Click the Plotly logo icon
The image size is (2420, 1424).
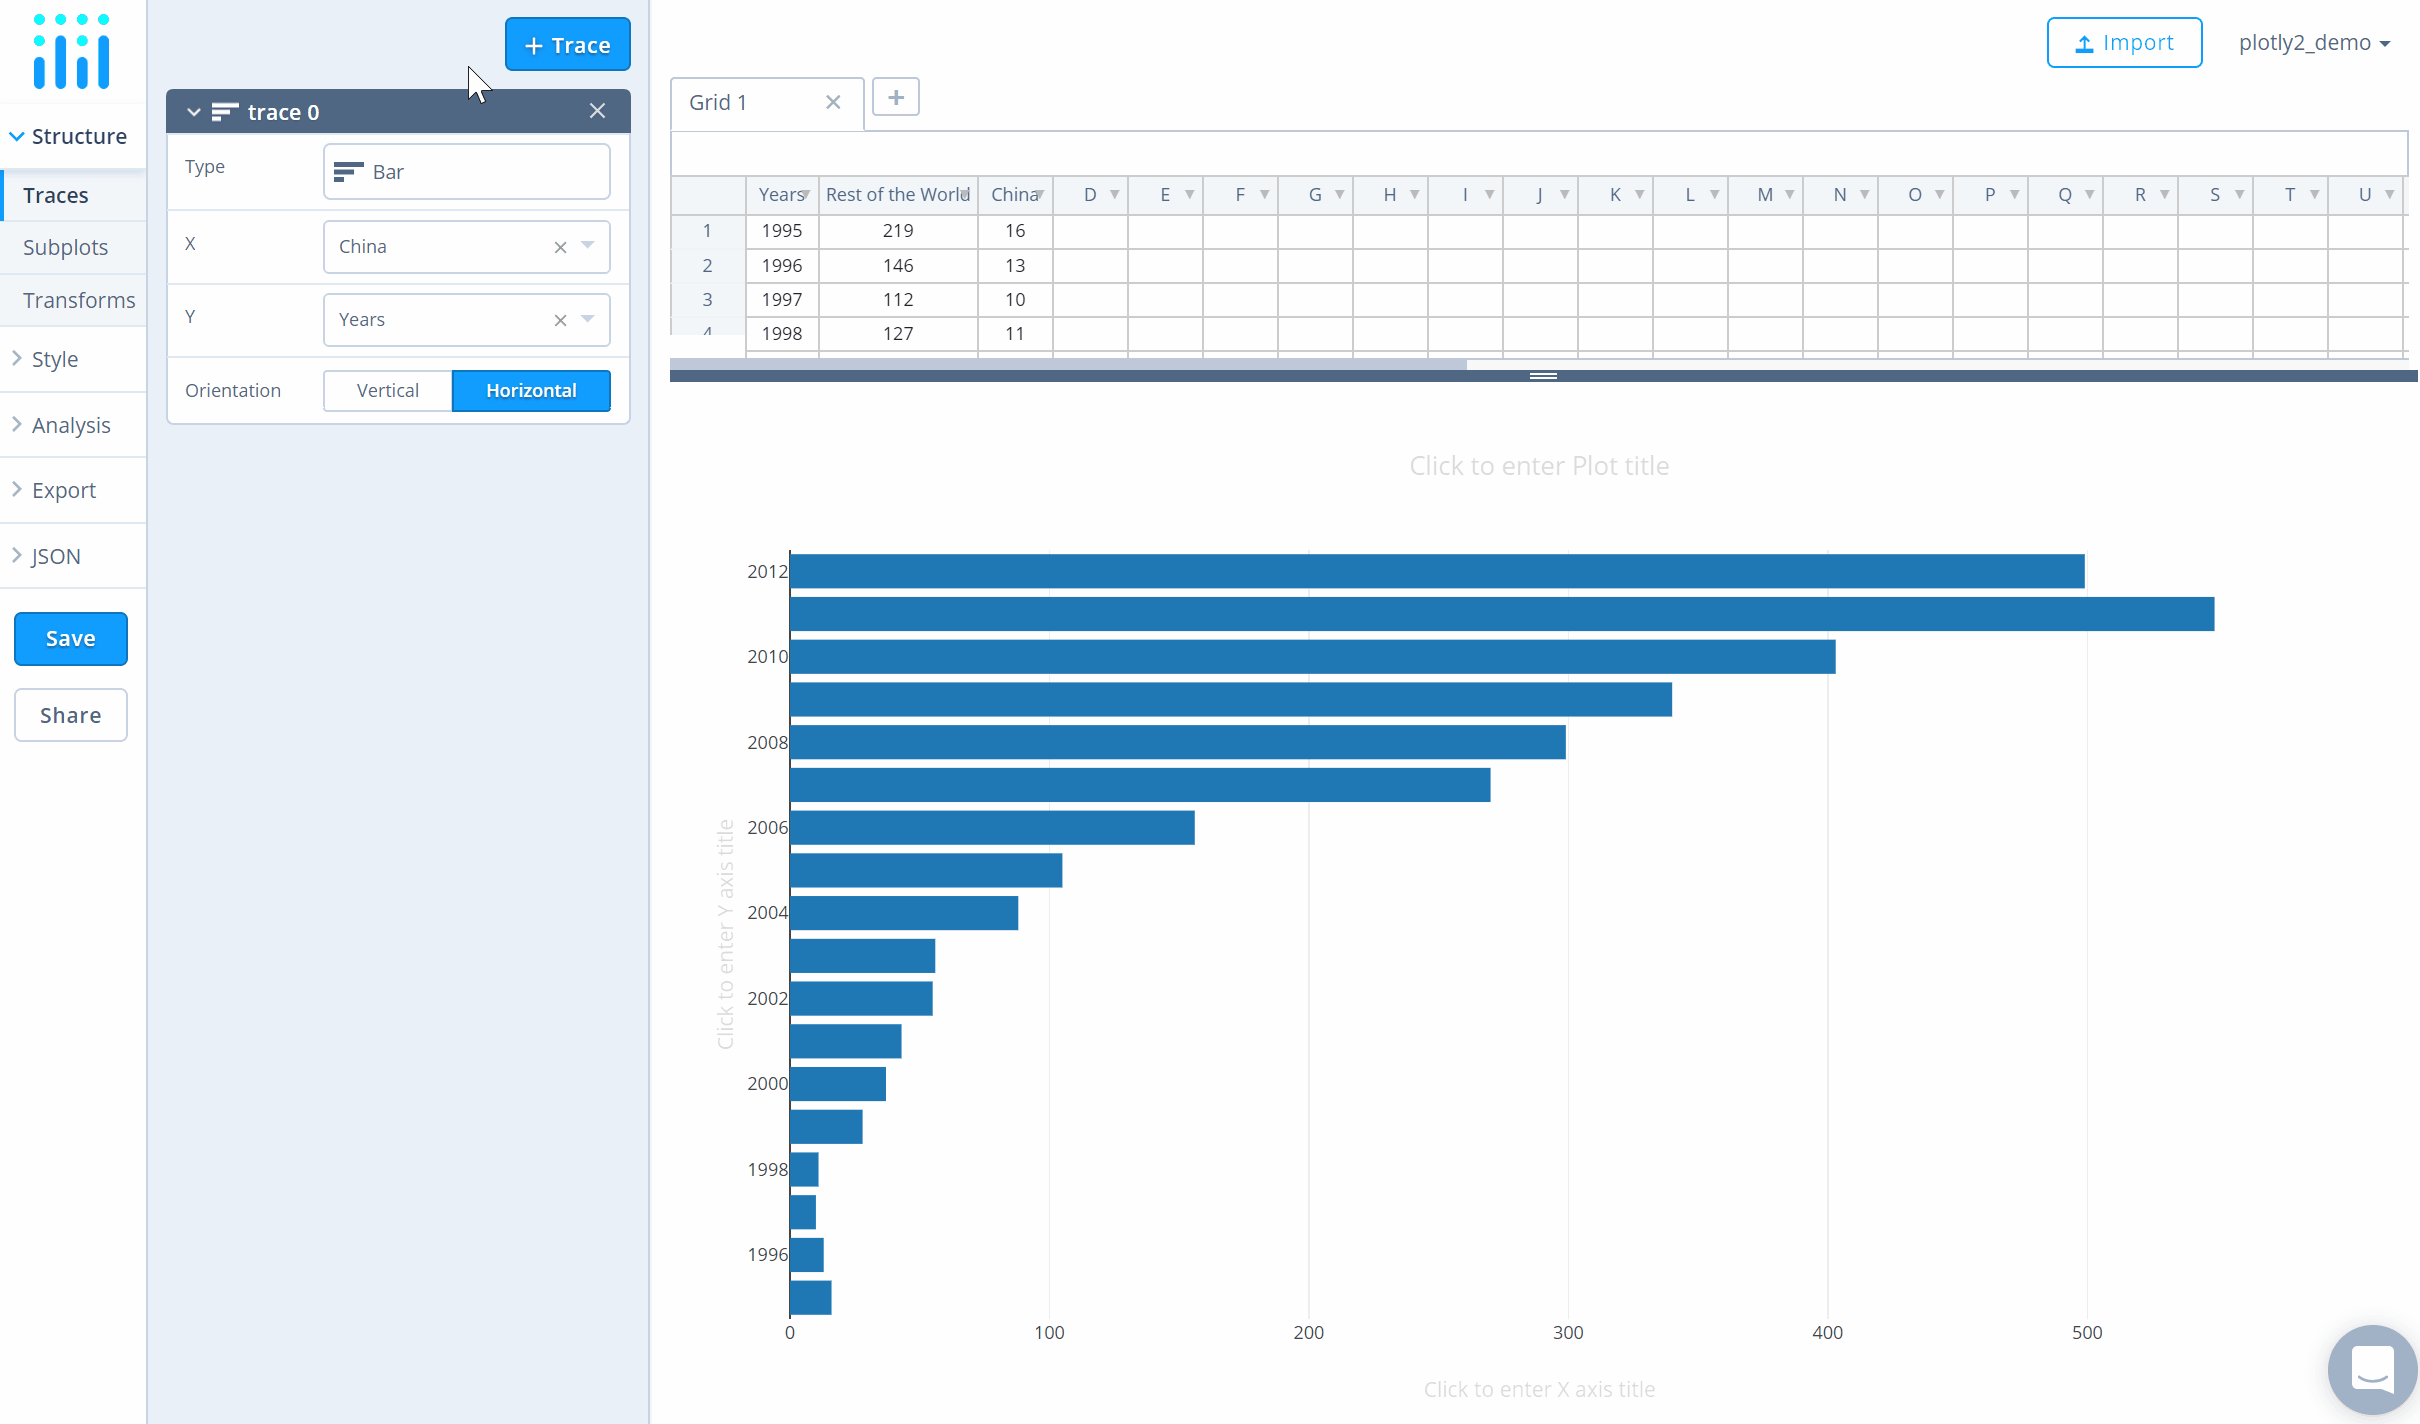(71, 52)
